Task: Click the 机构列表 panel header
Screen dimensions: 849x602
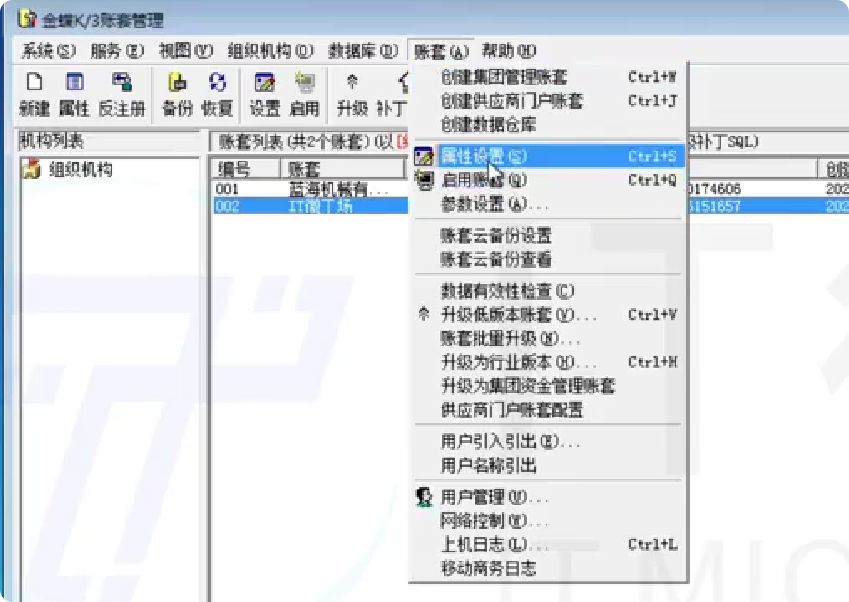Action: pos(108,141)
